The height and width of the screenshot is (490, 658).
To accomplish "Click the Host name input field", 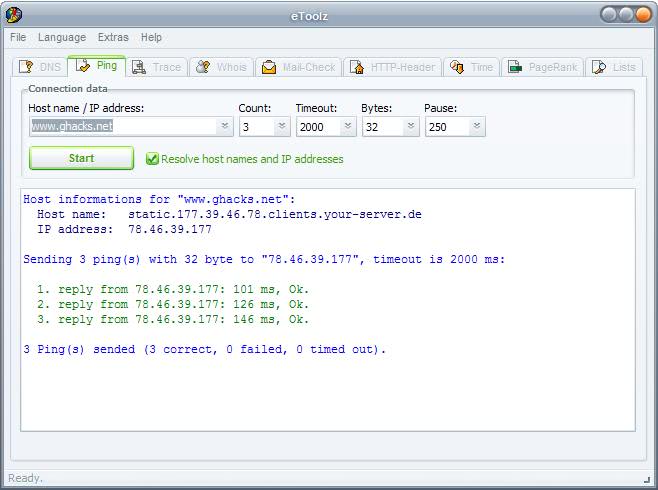I will click(x=122, y=127).
